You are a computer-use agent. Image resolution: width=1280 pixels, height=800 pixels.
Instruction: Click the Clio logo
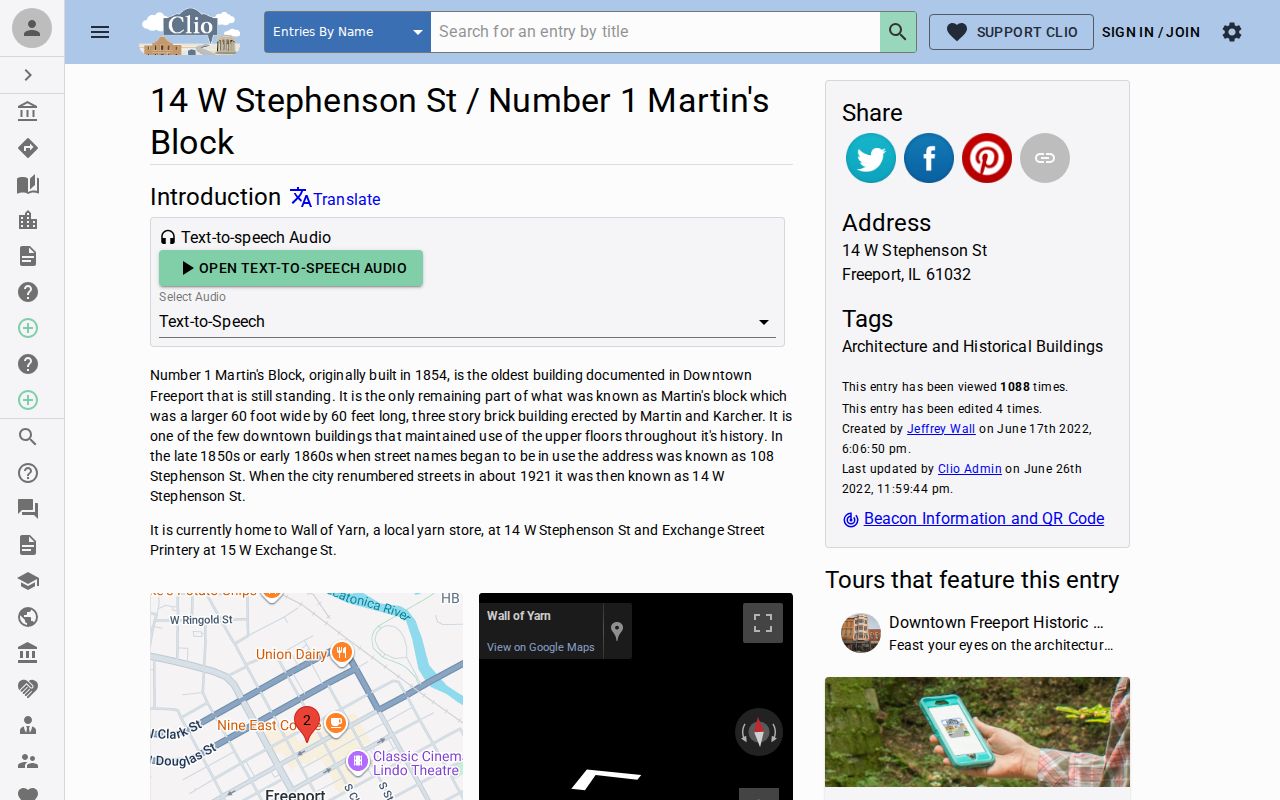pyautogui.click(x=190, y=32)
